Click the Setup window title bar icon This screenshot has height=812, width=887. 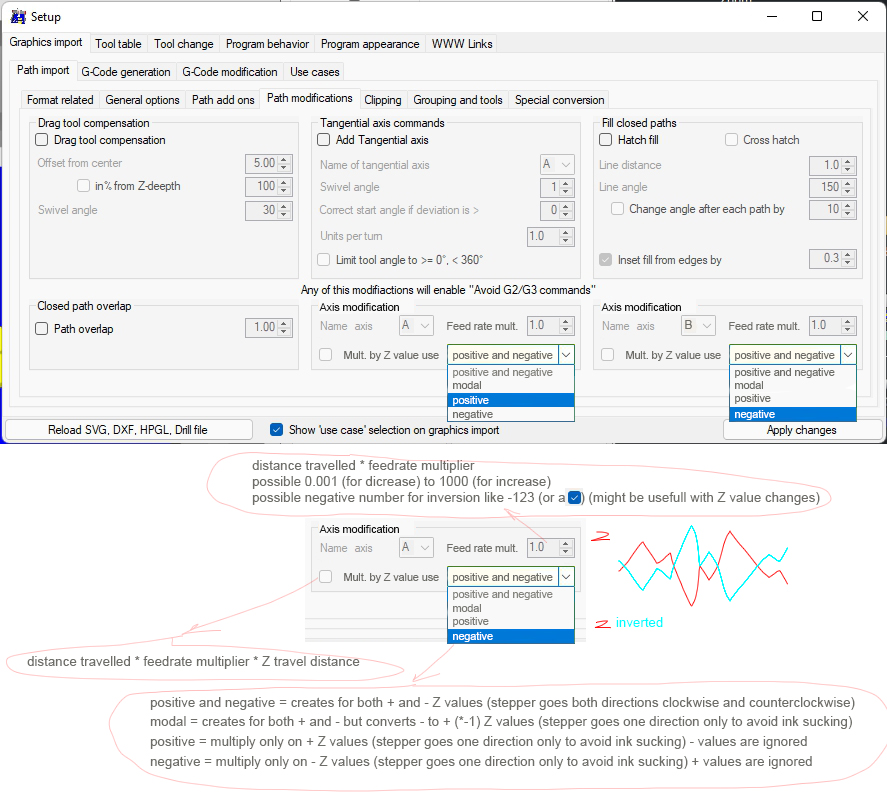click(17, 16)
